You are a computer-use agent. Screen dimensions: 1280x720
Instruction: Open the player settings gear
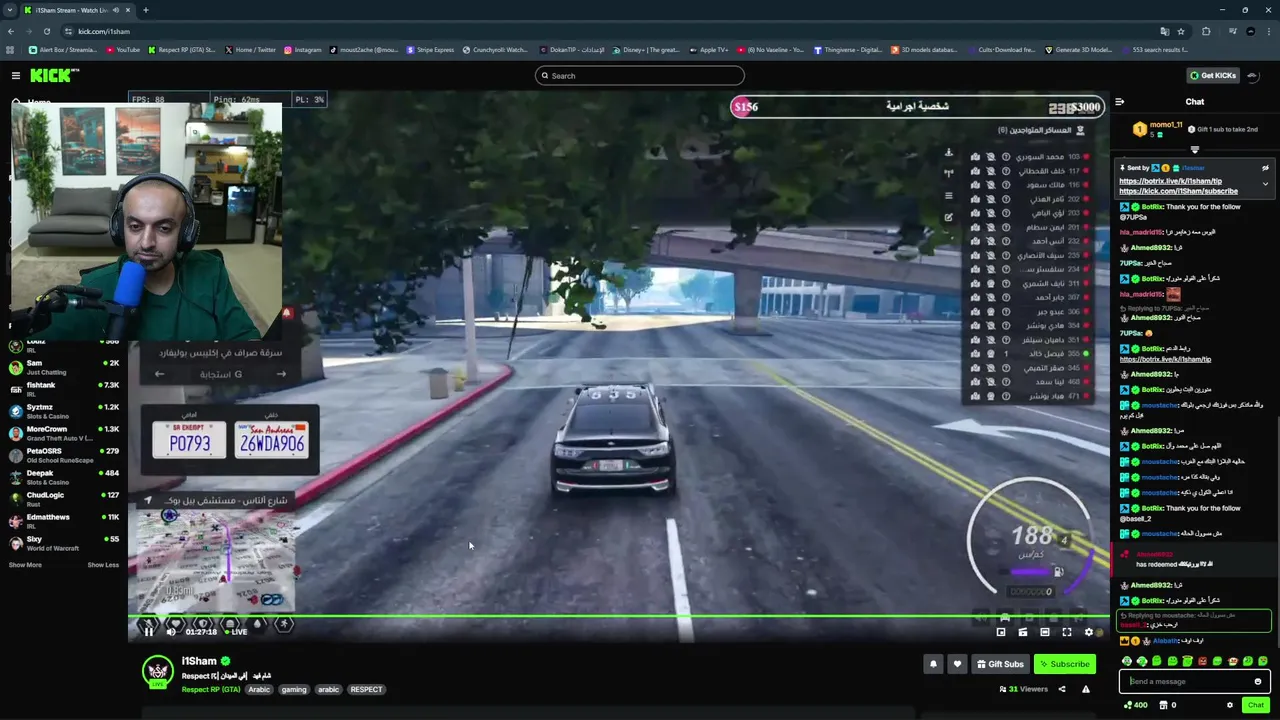(x=1089, y=632)
